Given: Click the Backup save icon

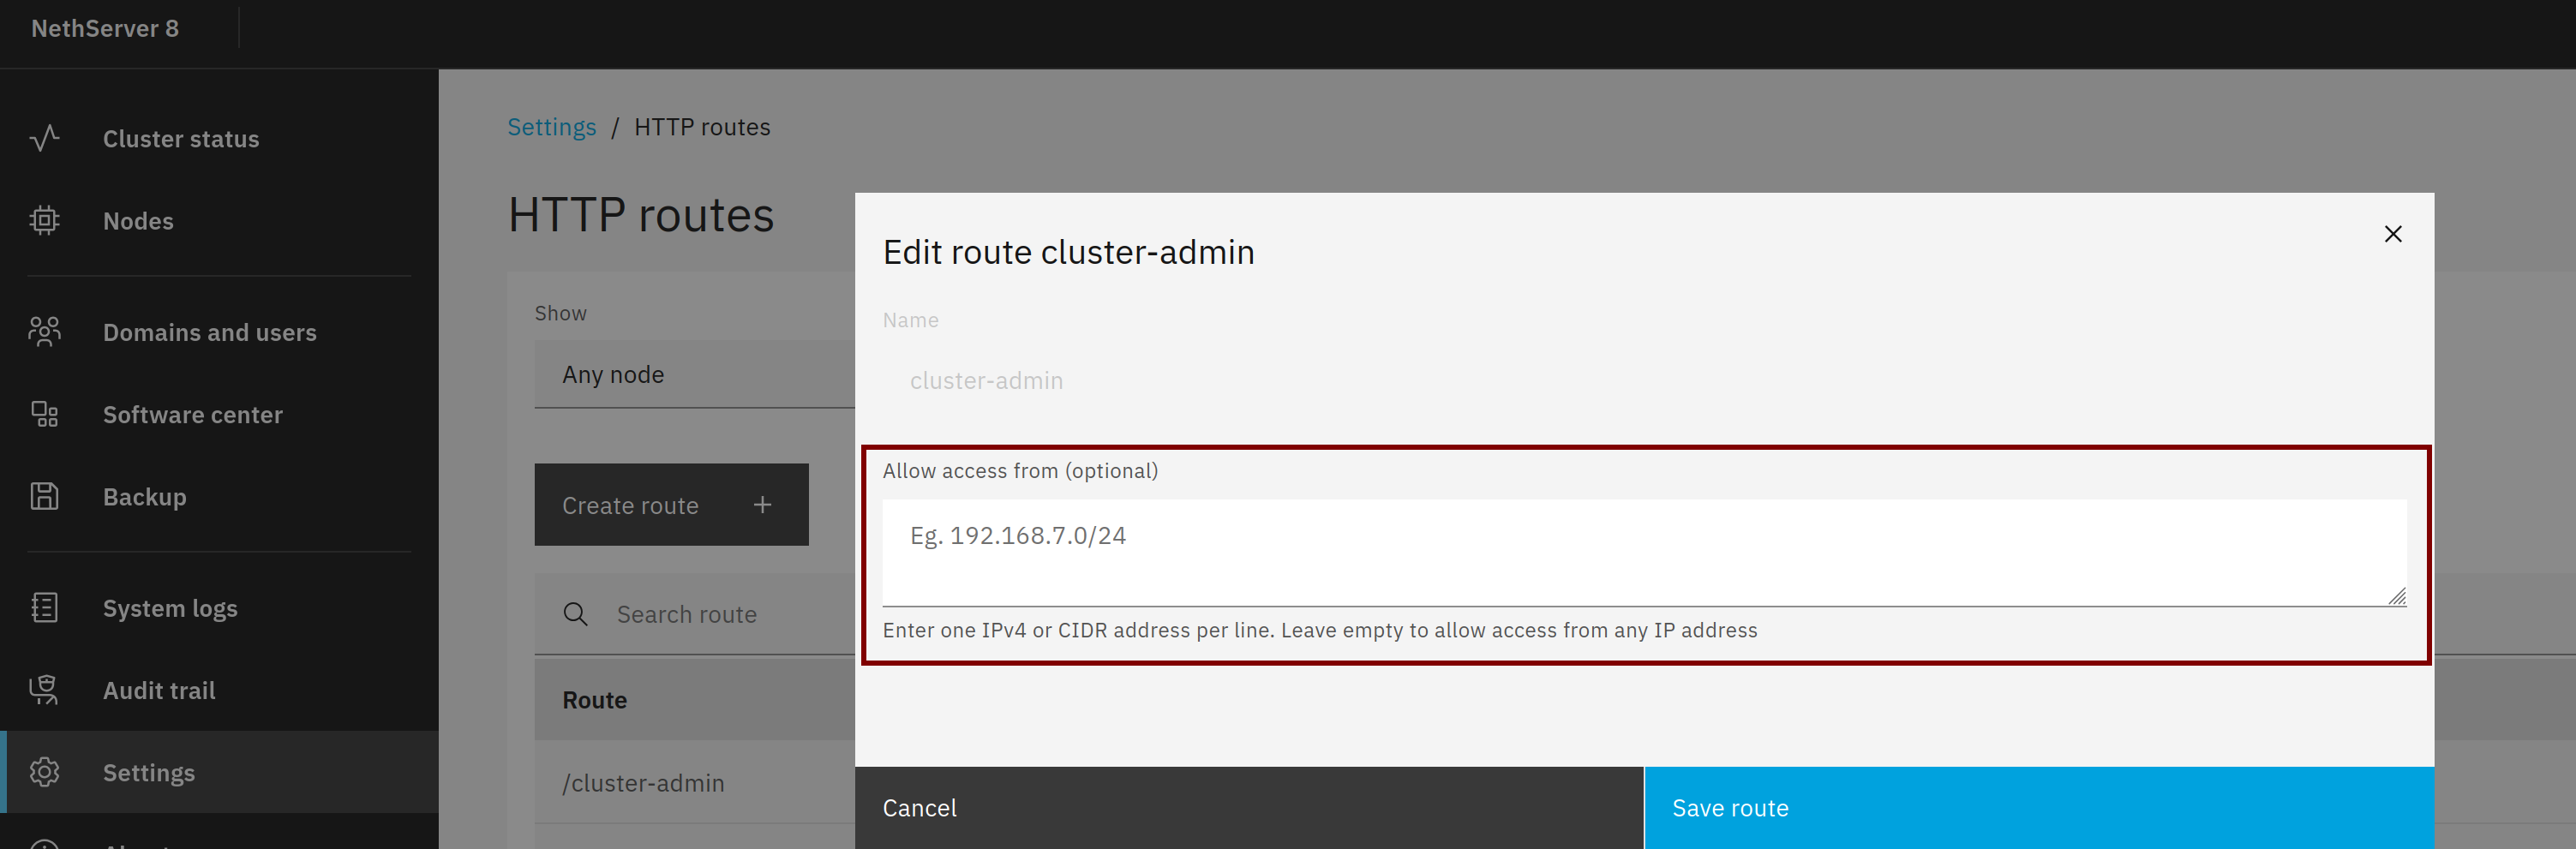Looking at the screenshot, I should 45,496.
